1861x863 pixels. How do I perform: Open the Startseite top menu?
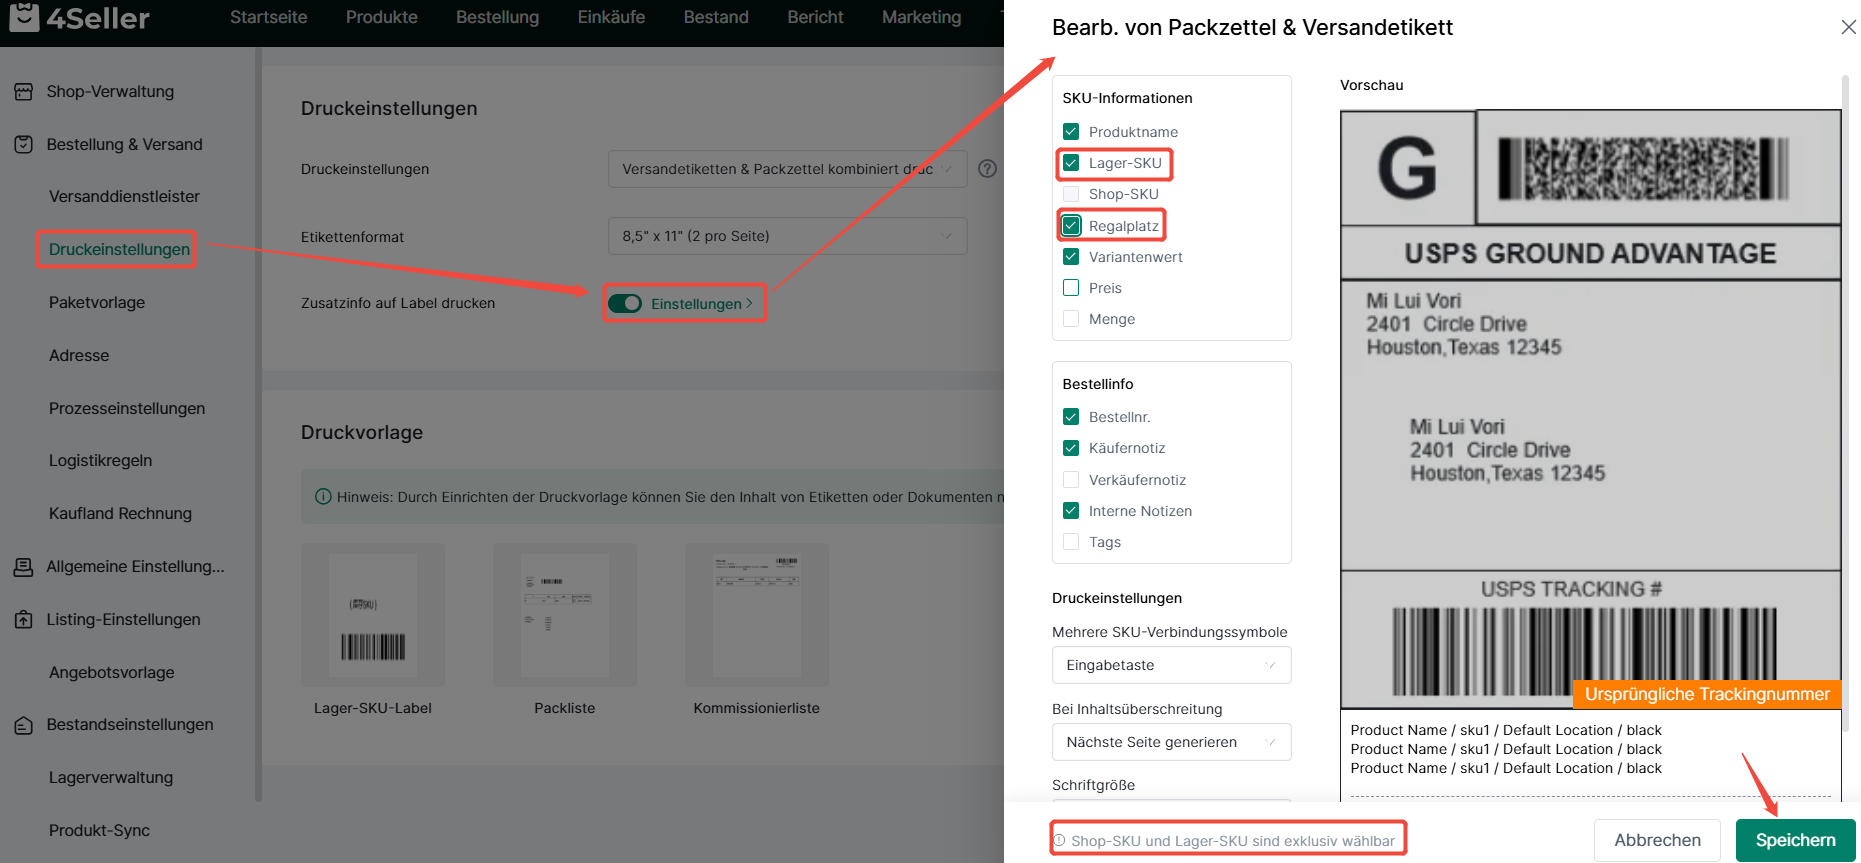coord(269,17)
